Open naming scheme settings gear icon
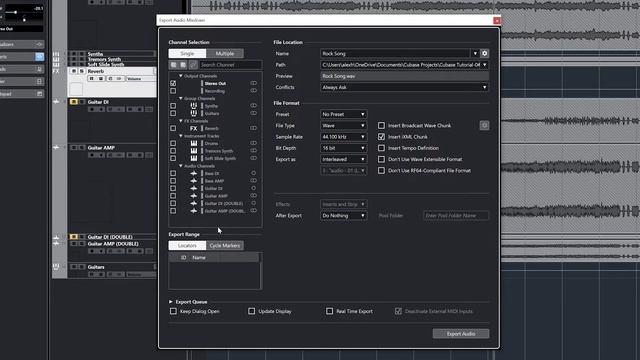 coord(484,53)
